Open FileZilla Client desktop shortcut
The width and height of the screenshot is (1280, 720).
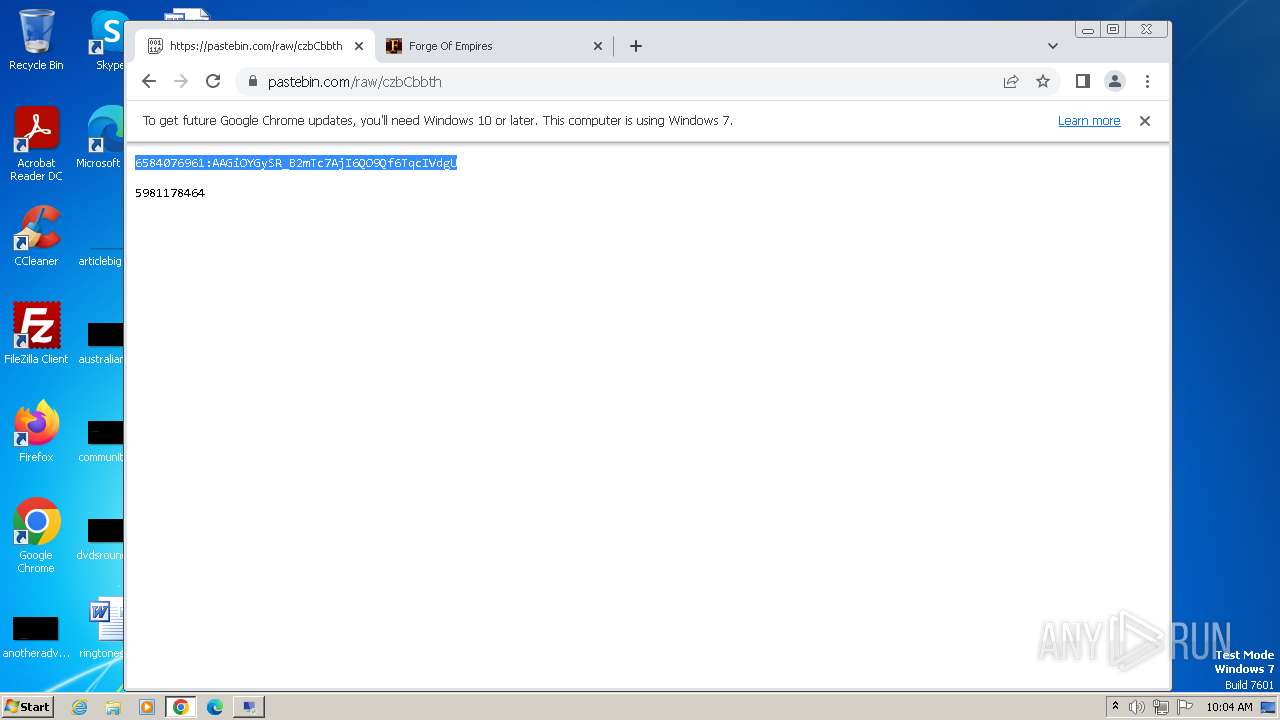point(36,333)
